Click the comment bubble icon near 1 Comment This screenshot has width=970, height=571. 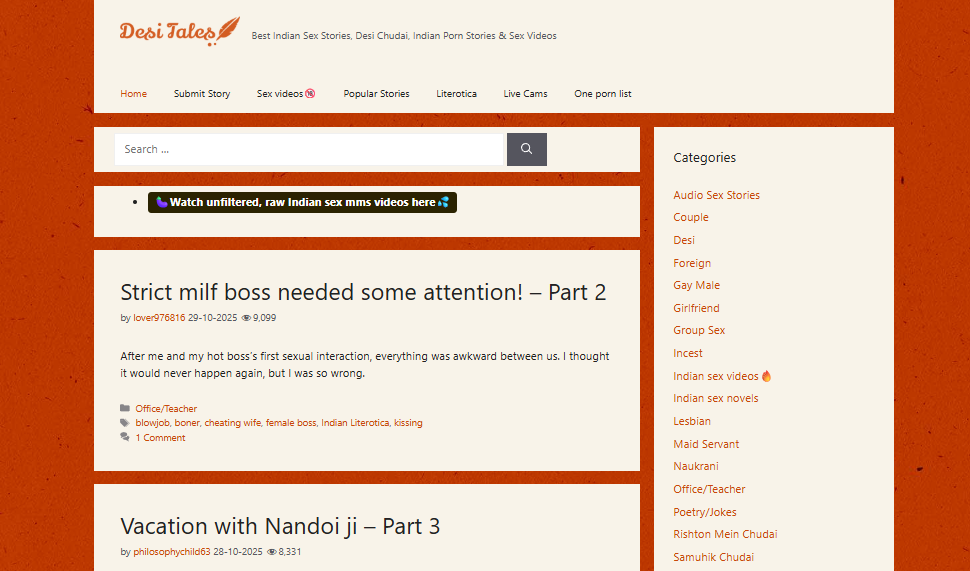125,437
